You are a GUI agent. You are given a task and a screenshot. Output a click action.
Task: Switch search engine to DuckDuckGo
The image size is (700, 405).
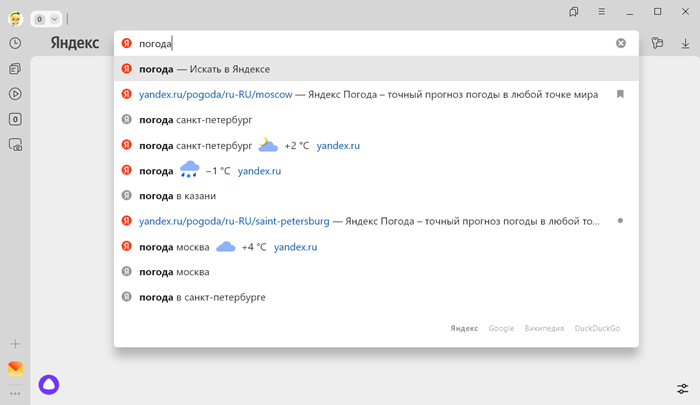(x=597, y=328)
